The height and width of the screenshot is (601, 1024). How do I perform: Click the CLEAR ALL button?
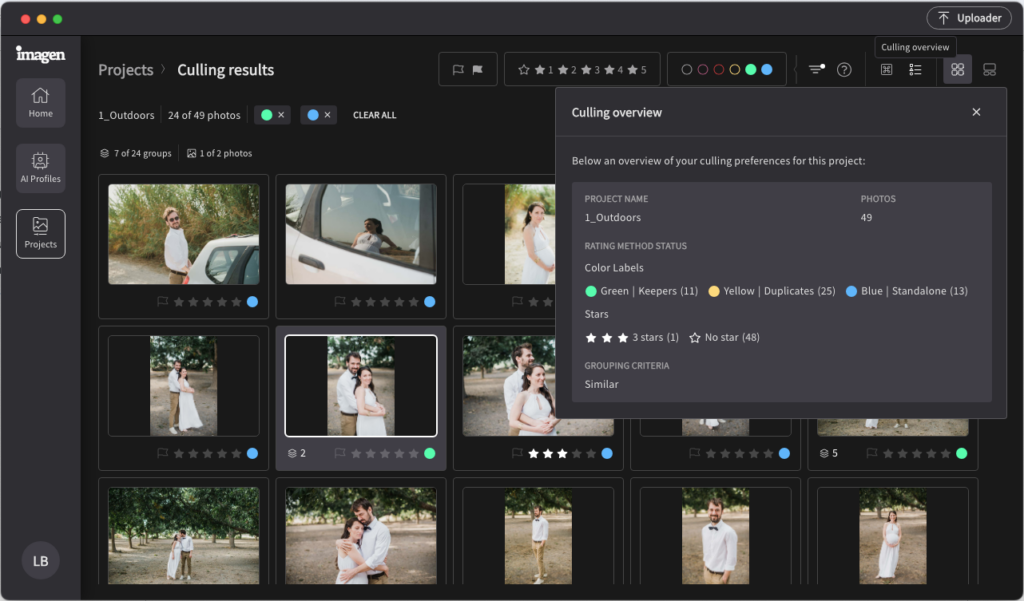point(375,115)
